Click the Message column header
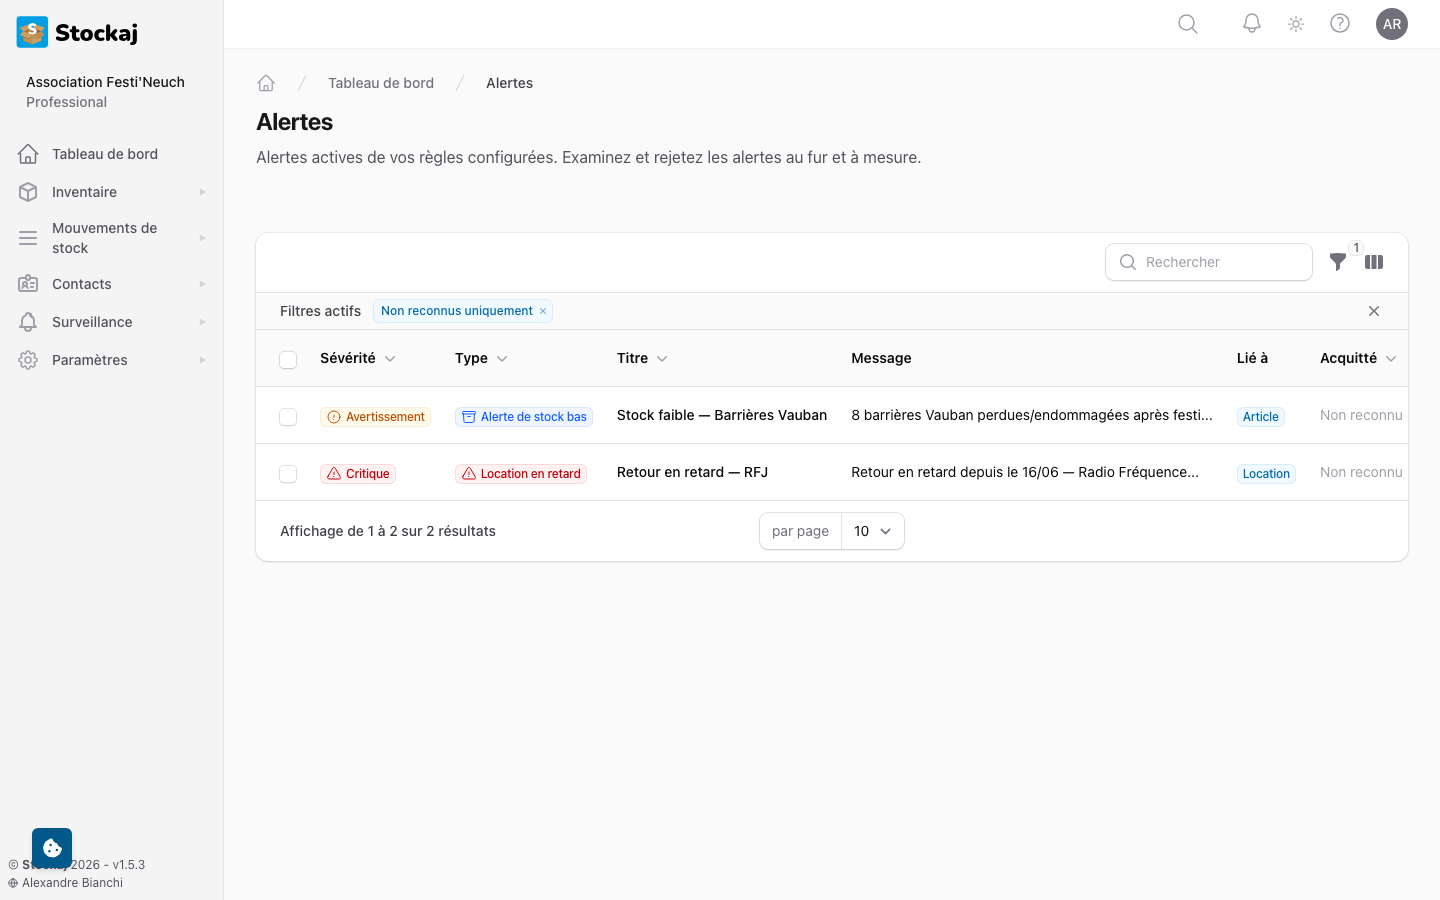Screen dimensions: 1440x900 coord(881,358)
